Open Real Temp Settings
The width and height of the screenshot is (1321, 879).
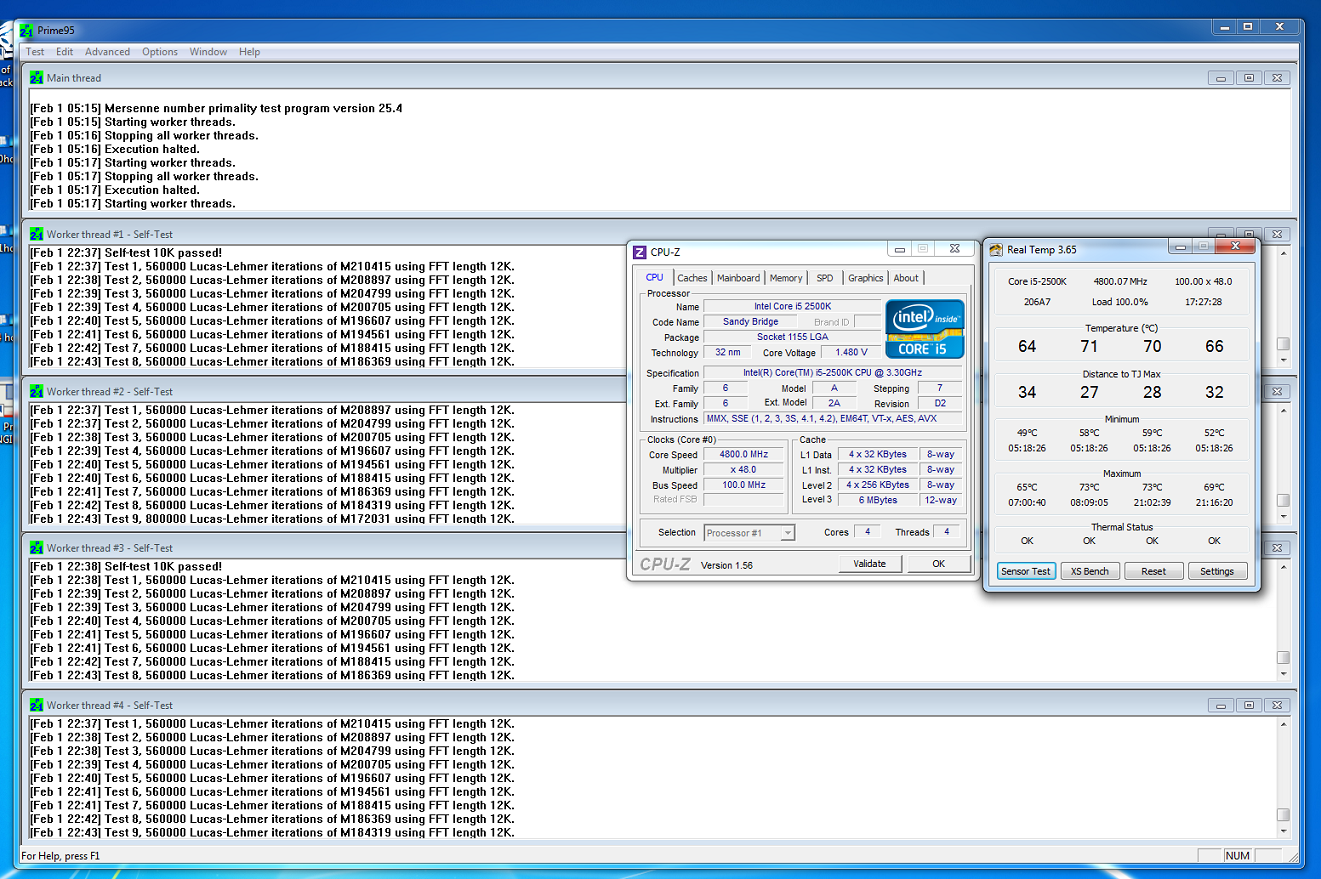[x=1216, y=571]
